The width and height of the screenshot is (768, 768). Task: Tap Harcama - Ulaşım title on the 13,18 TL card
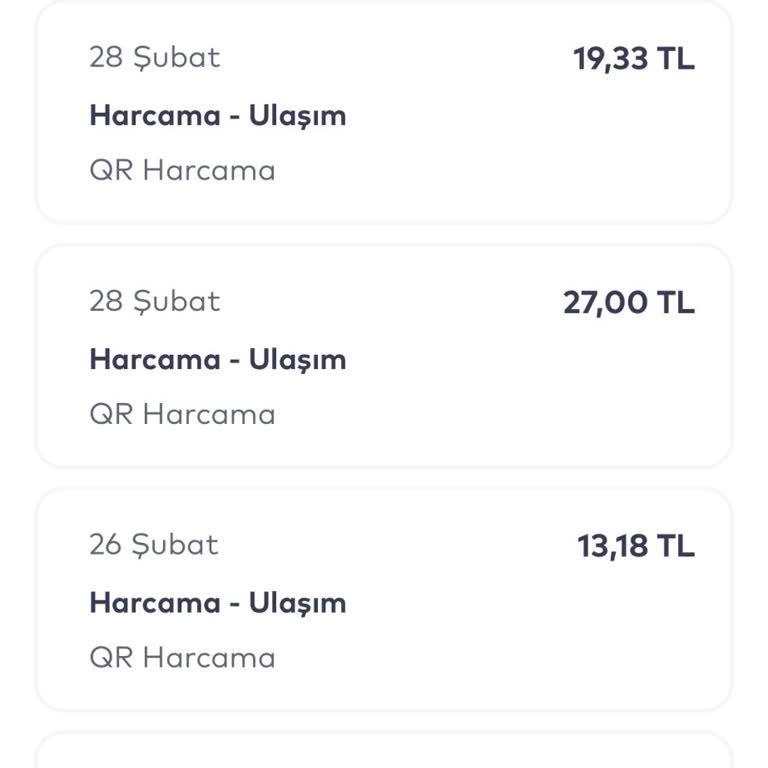(x=217, y=603)
